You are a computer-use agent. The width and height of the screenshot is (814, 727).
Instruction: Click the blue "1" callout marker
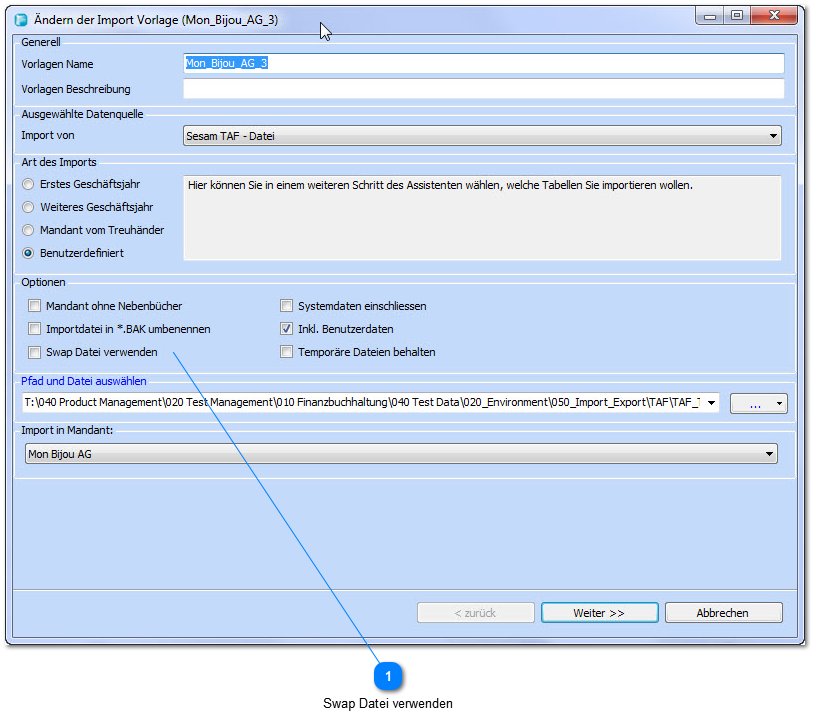click(x=387, y=676)
